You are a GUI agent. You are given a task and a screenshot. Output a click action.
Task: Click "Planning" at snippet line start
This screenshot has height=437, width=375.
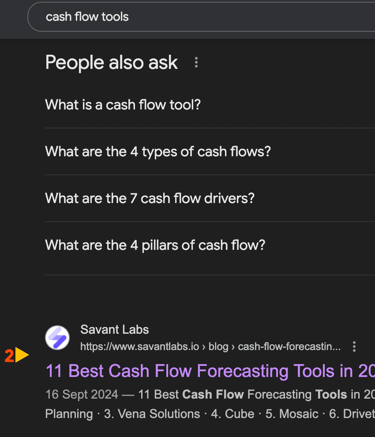click(69, 414)
